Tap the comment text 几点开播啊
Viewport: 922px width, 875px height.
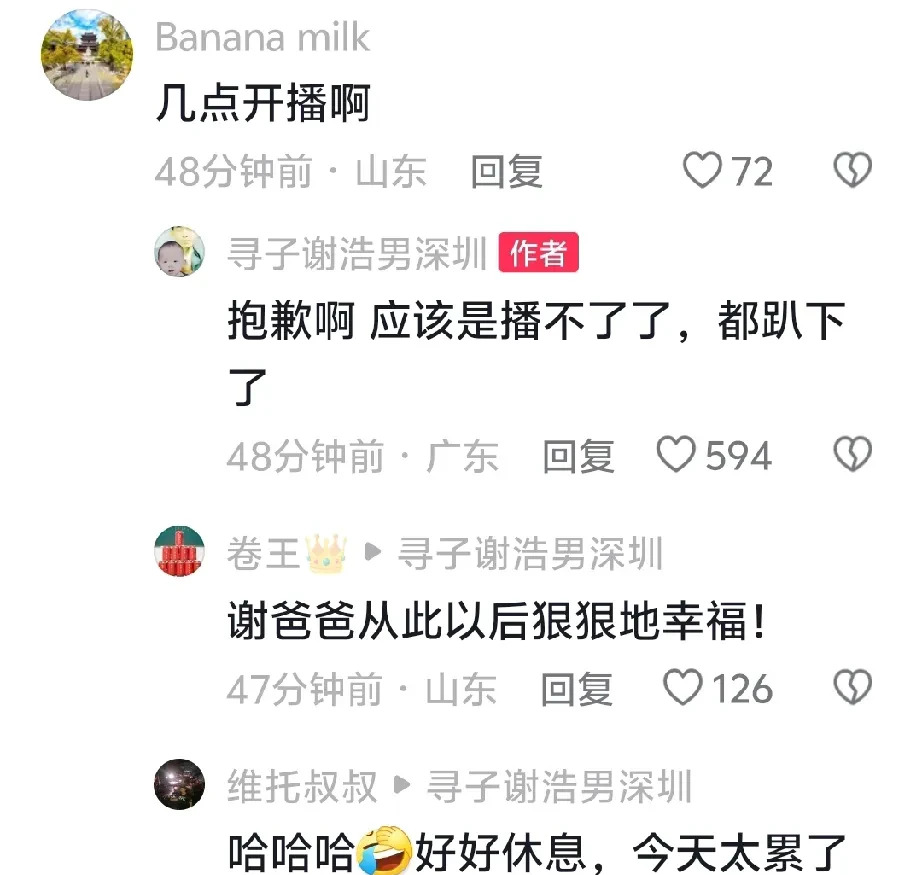263,103
